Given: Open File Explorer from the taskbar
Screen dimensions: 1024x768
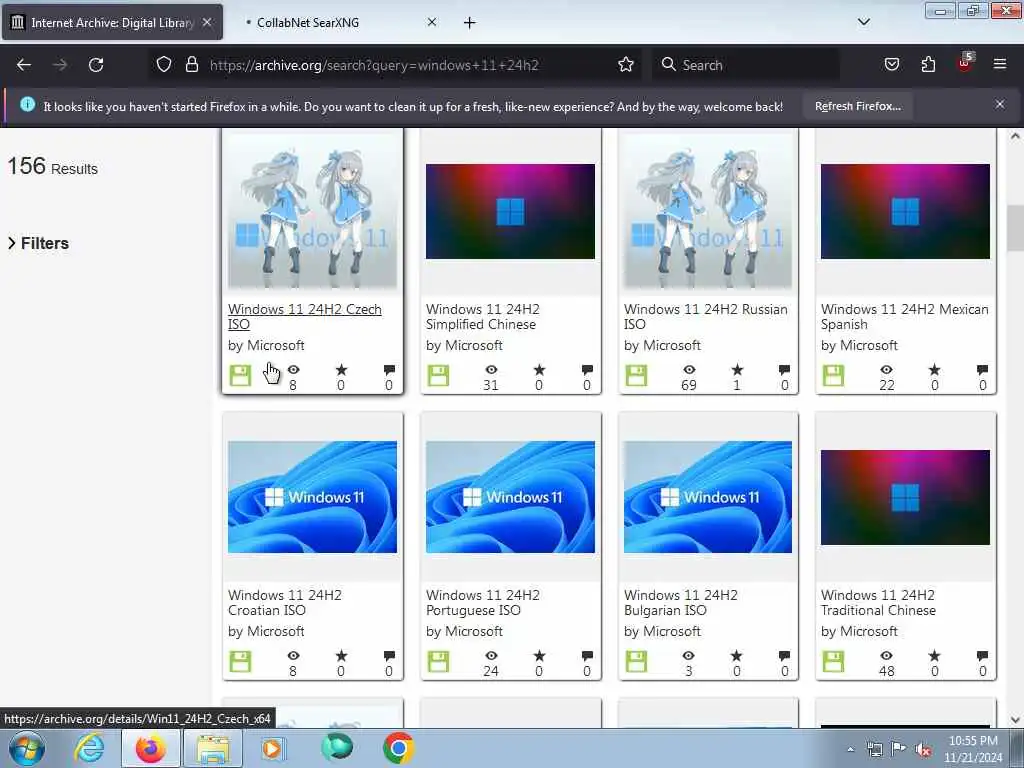Looking at the screenshot, I should (212, 748).
